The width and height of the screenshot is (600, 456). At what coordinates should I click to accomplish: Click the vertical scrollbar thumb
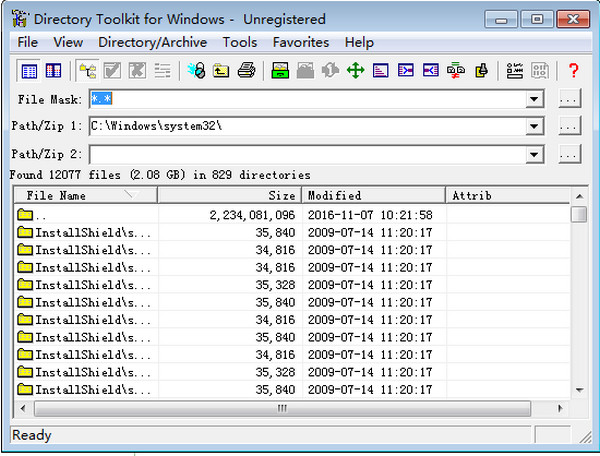pyautogui.click(x=579, y=214)
